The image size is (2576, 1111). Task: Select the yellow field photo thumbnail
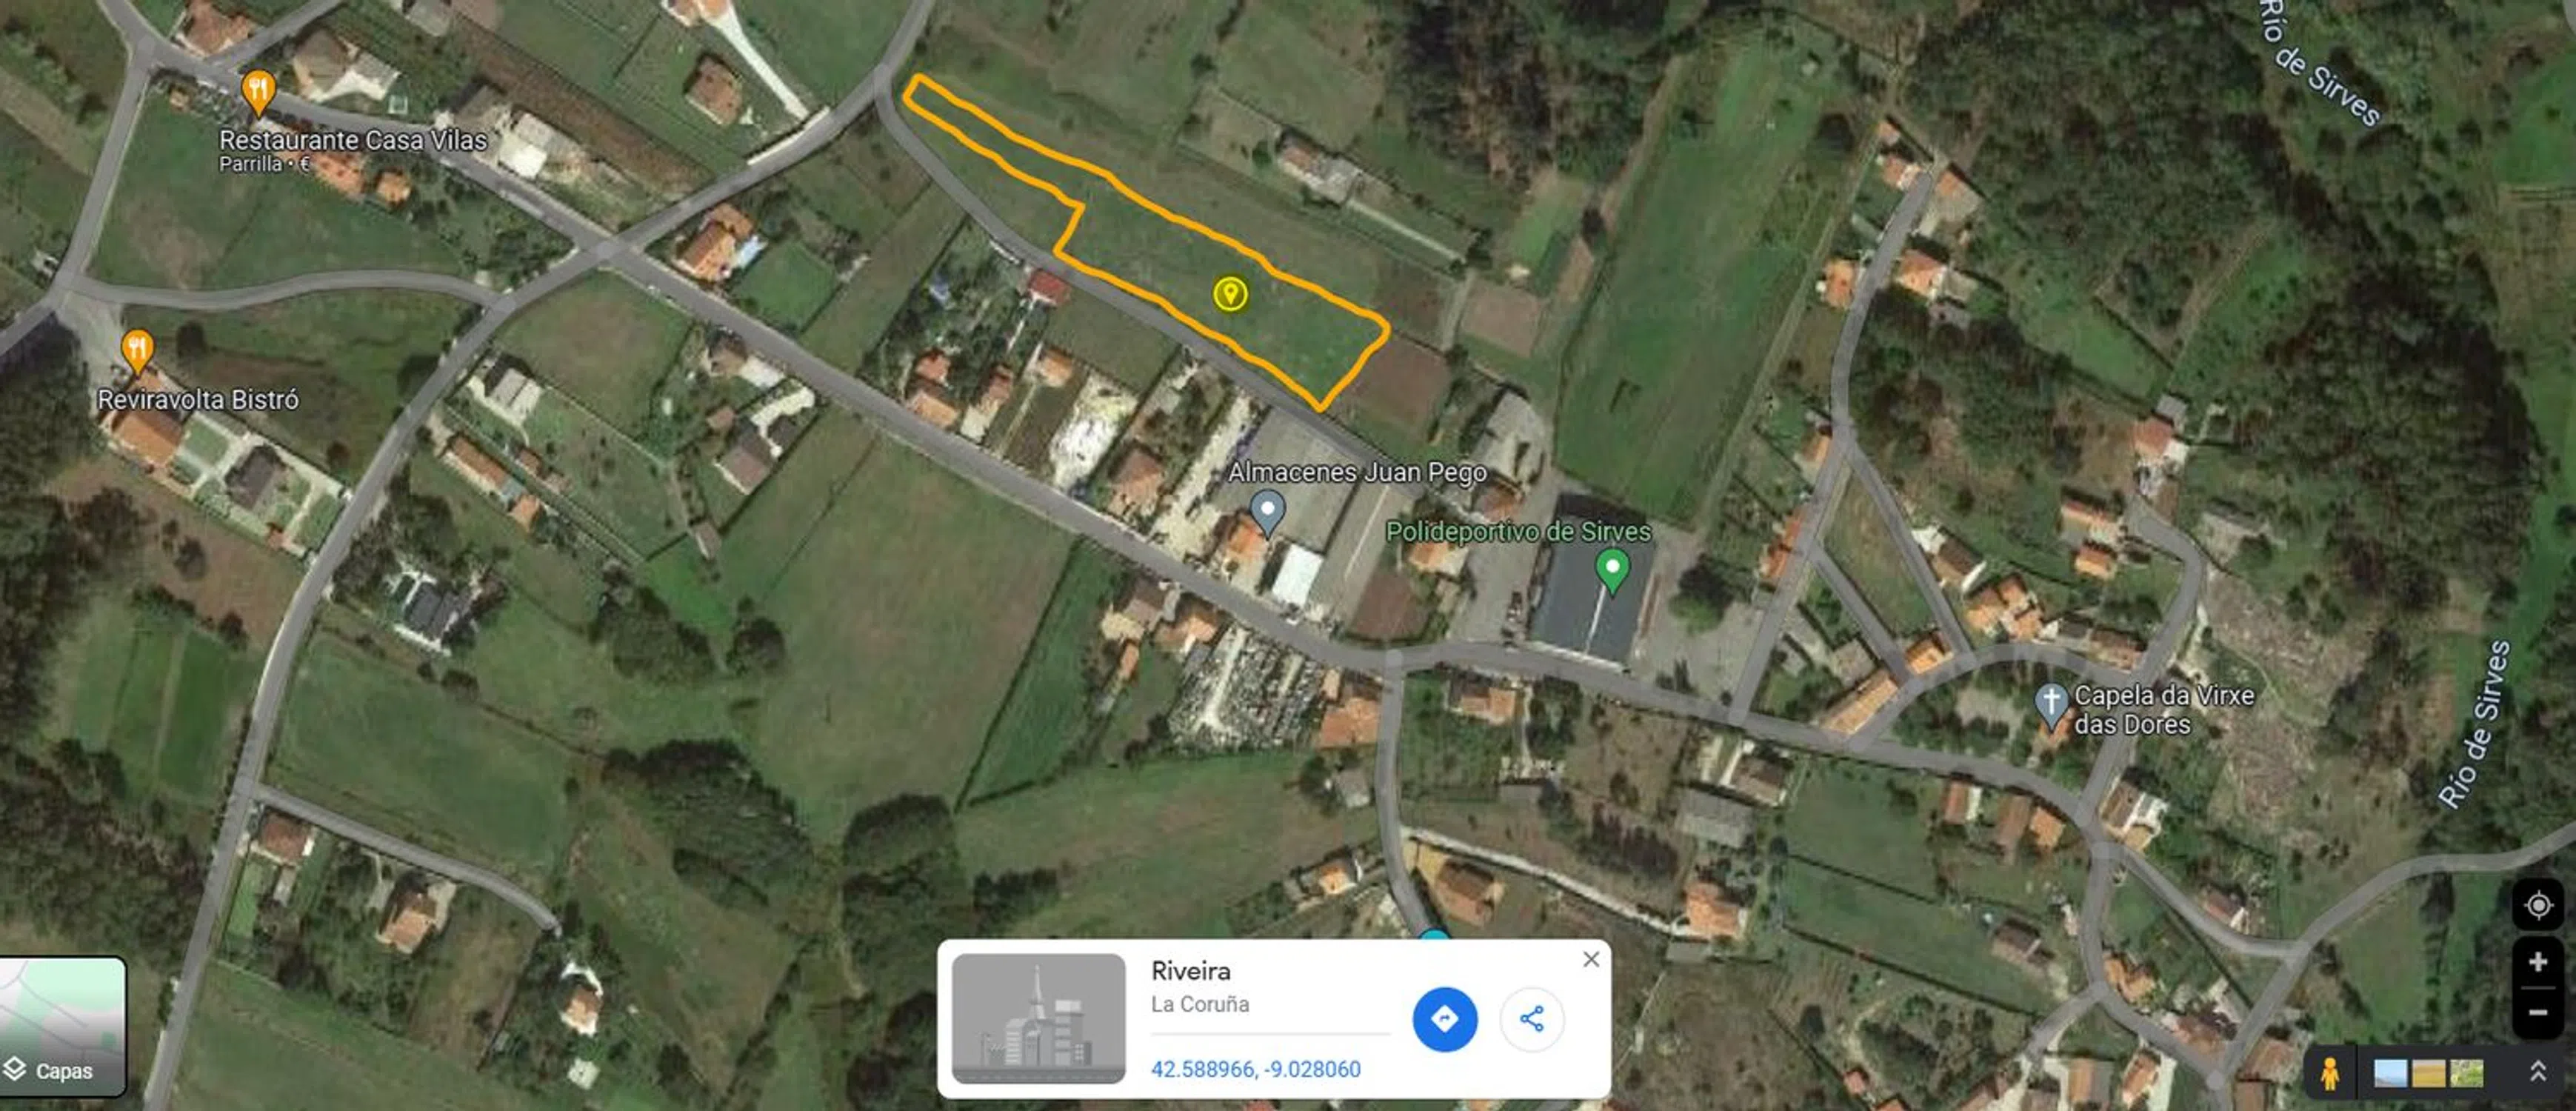2429,1073
